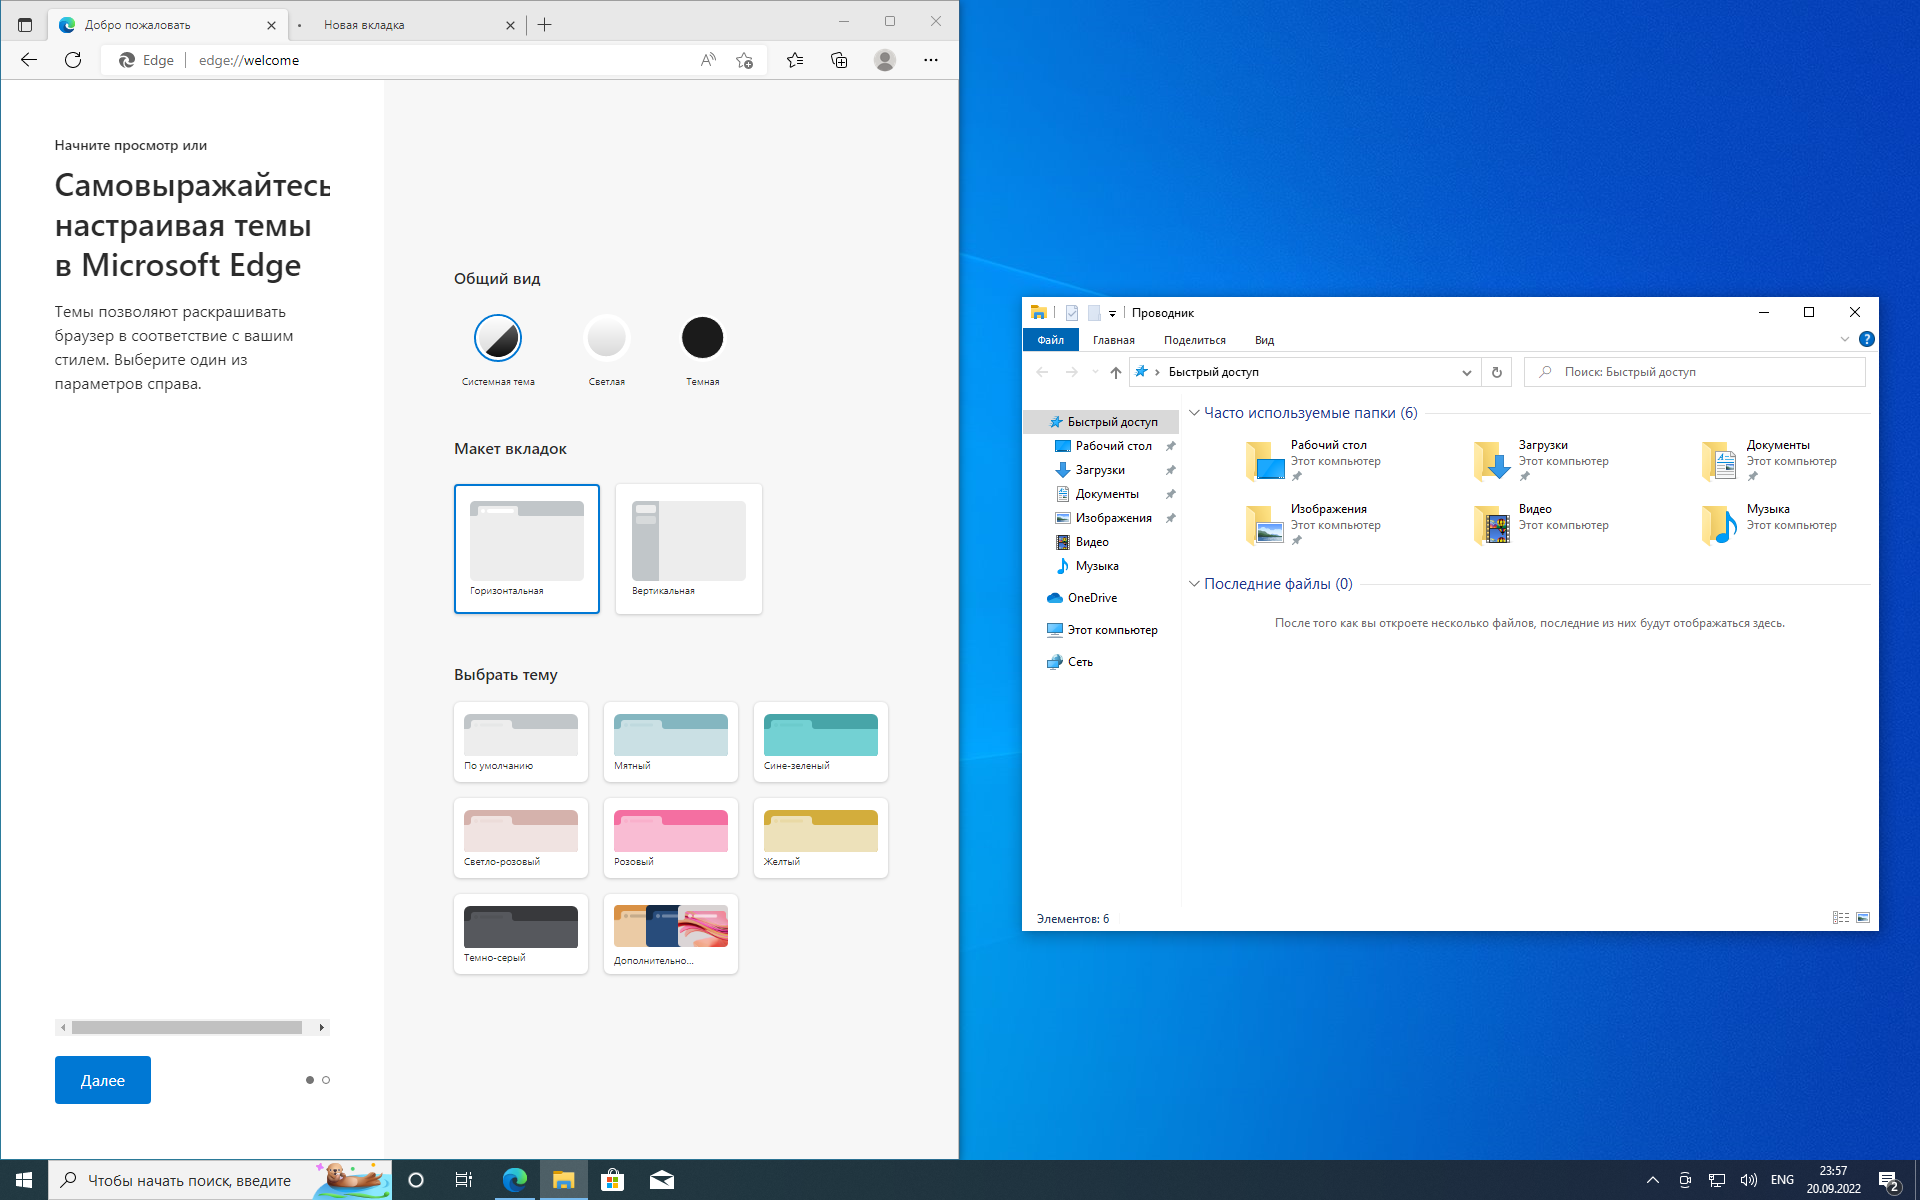Open the Главная ribbon tab in Проводник

1113,340
